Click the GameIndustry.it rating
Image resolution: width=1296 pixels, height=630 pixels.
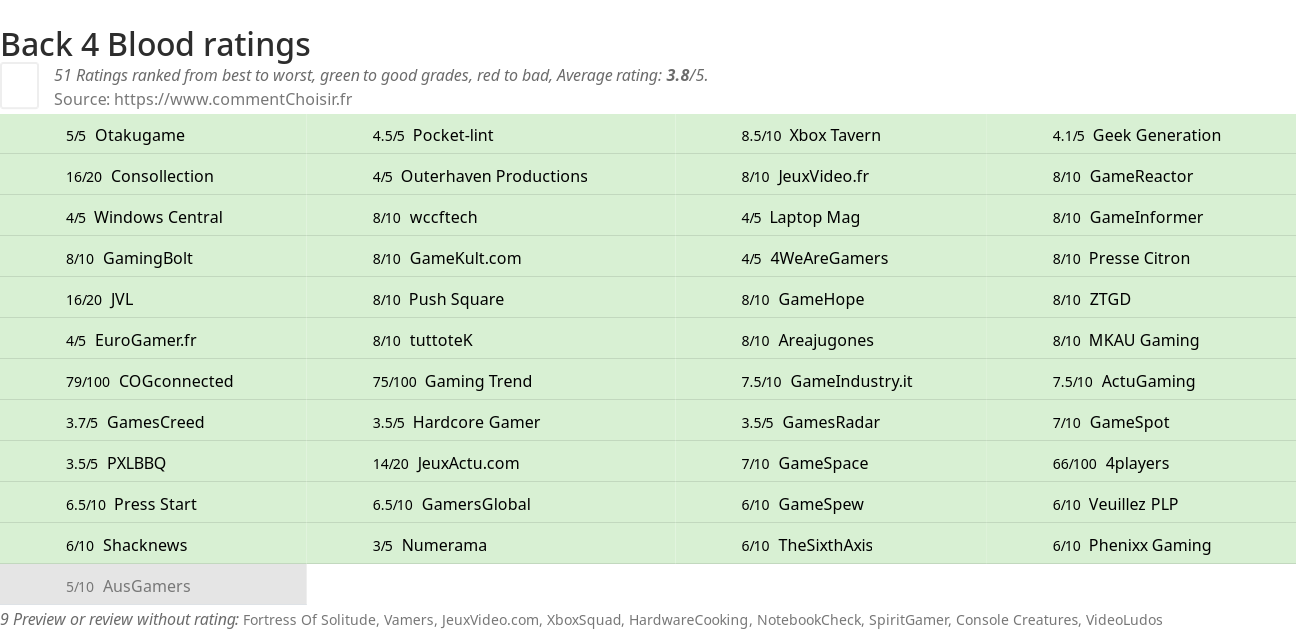[831, 381]
